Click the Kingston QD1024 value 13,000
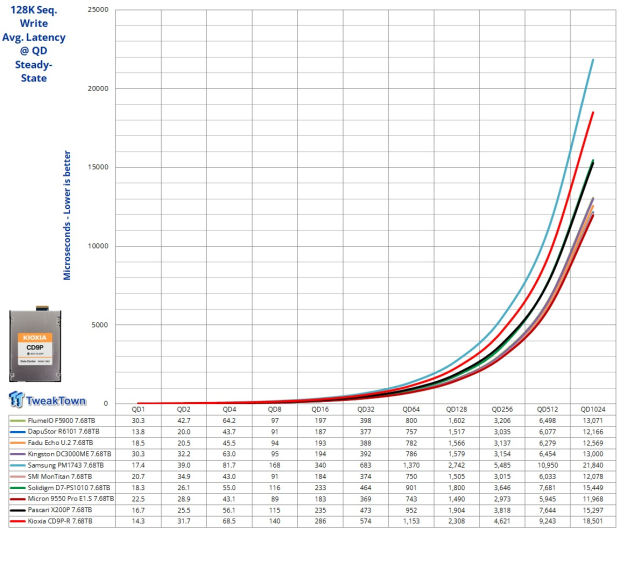Viewport: 620px width, 568px height. [x=593, y=454]
